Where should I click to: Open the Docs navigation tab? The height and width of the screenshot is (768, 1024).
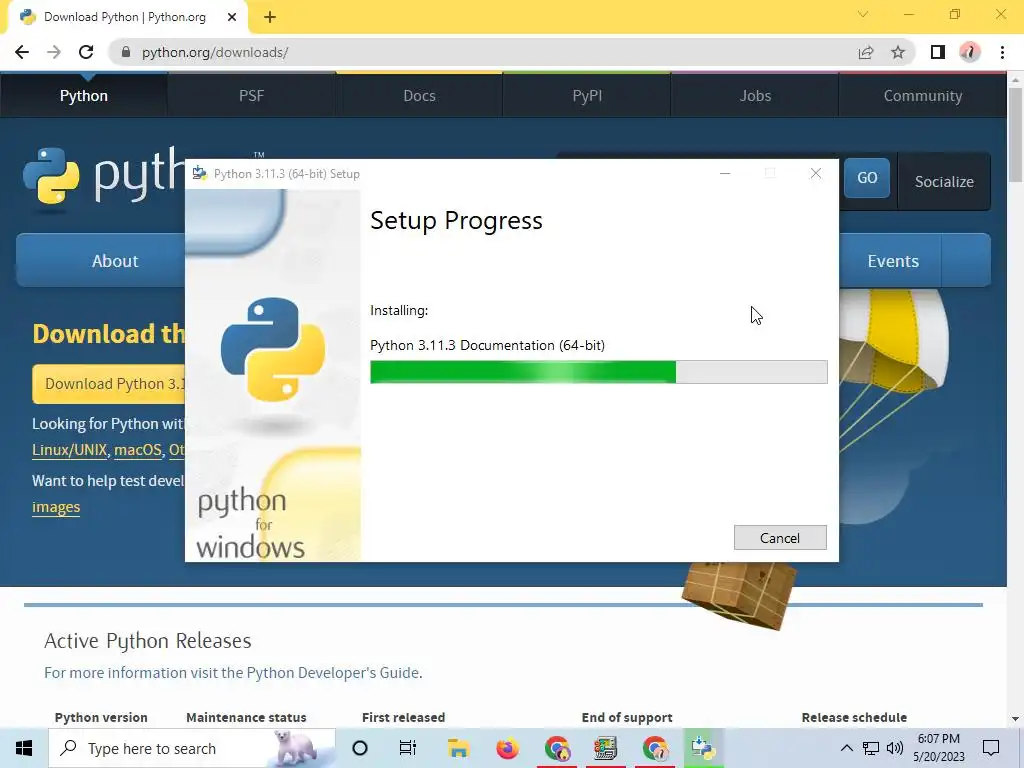pyautogui.click(x=419, y=95)
